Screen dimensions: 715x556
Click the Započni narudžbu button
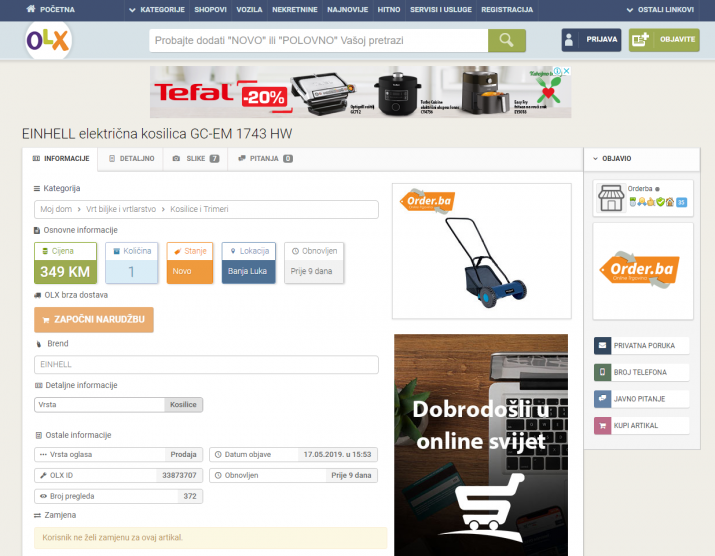click(94, 319)
